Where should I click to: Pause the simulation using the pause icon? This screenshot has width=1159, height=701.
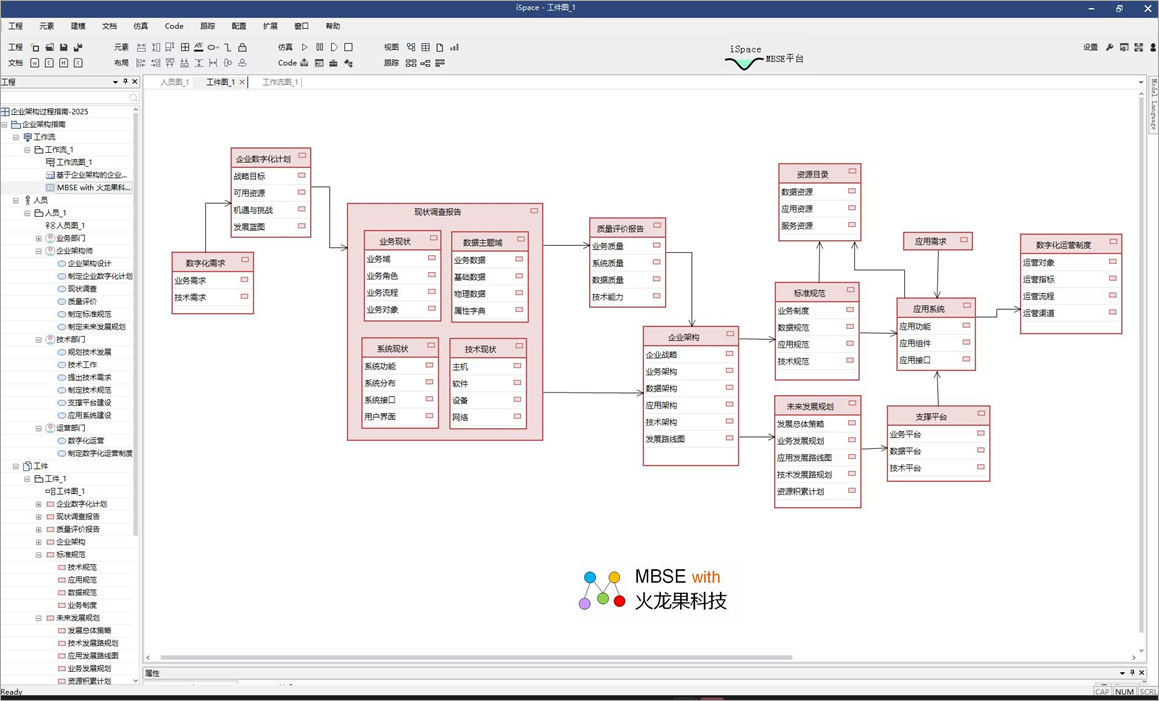pos(320,47)
